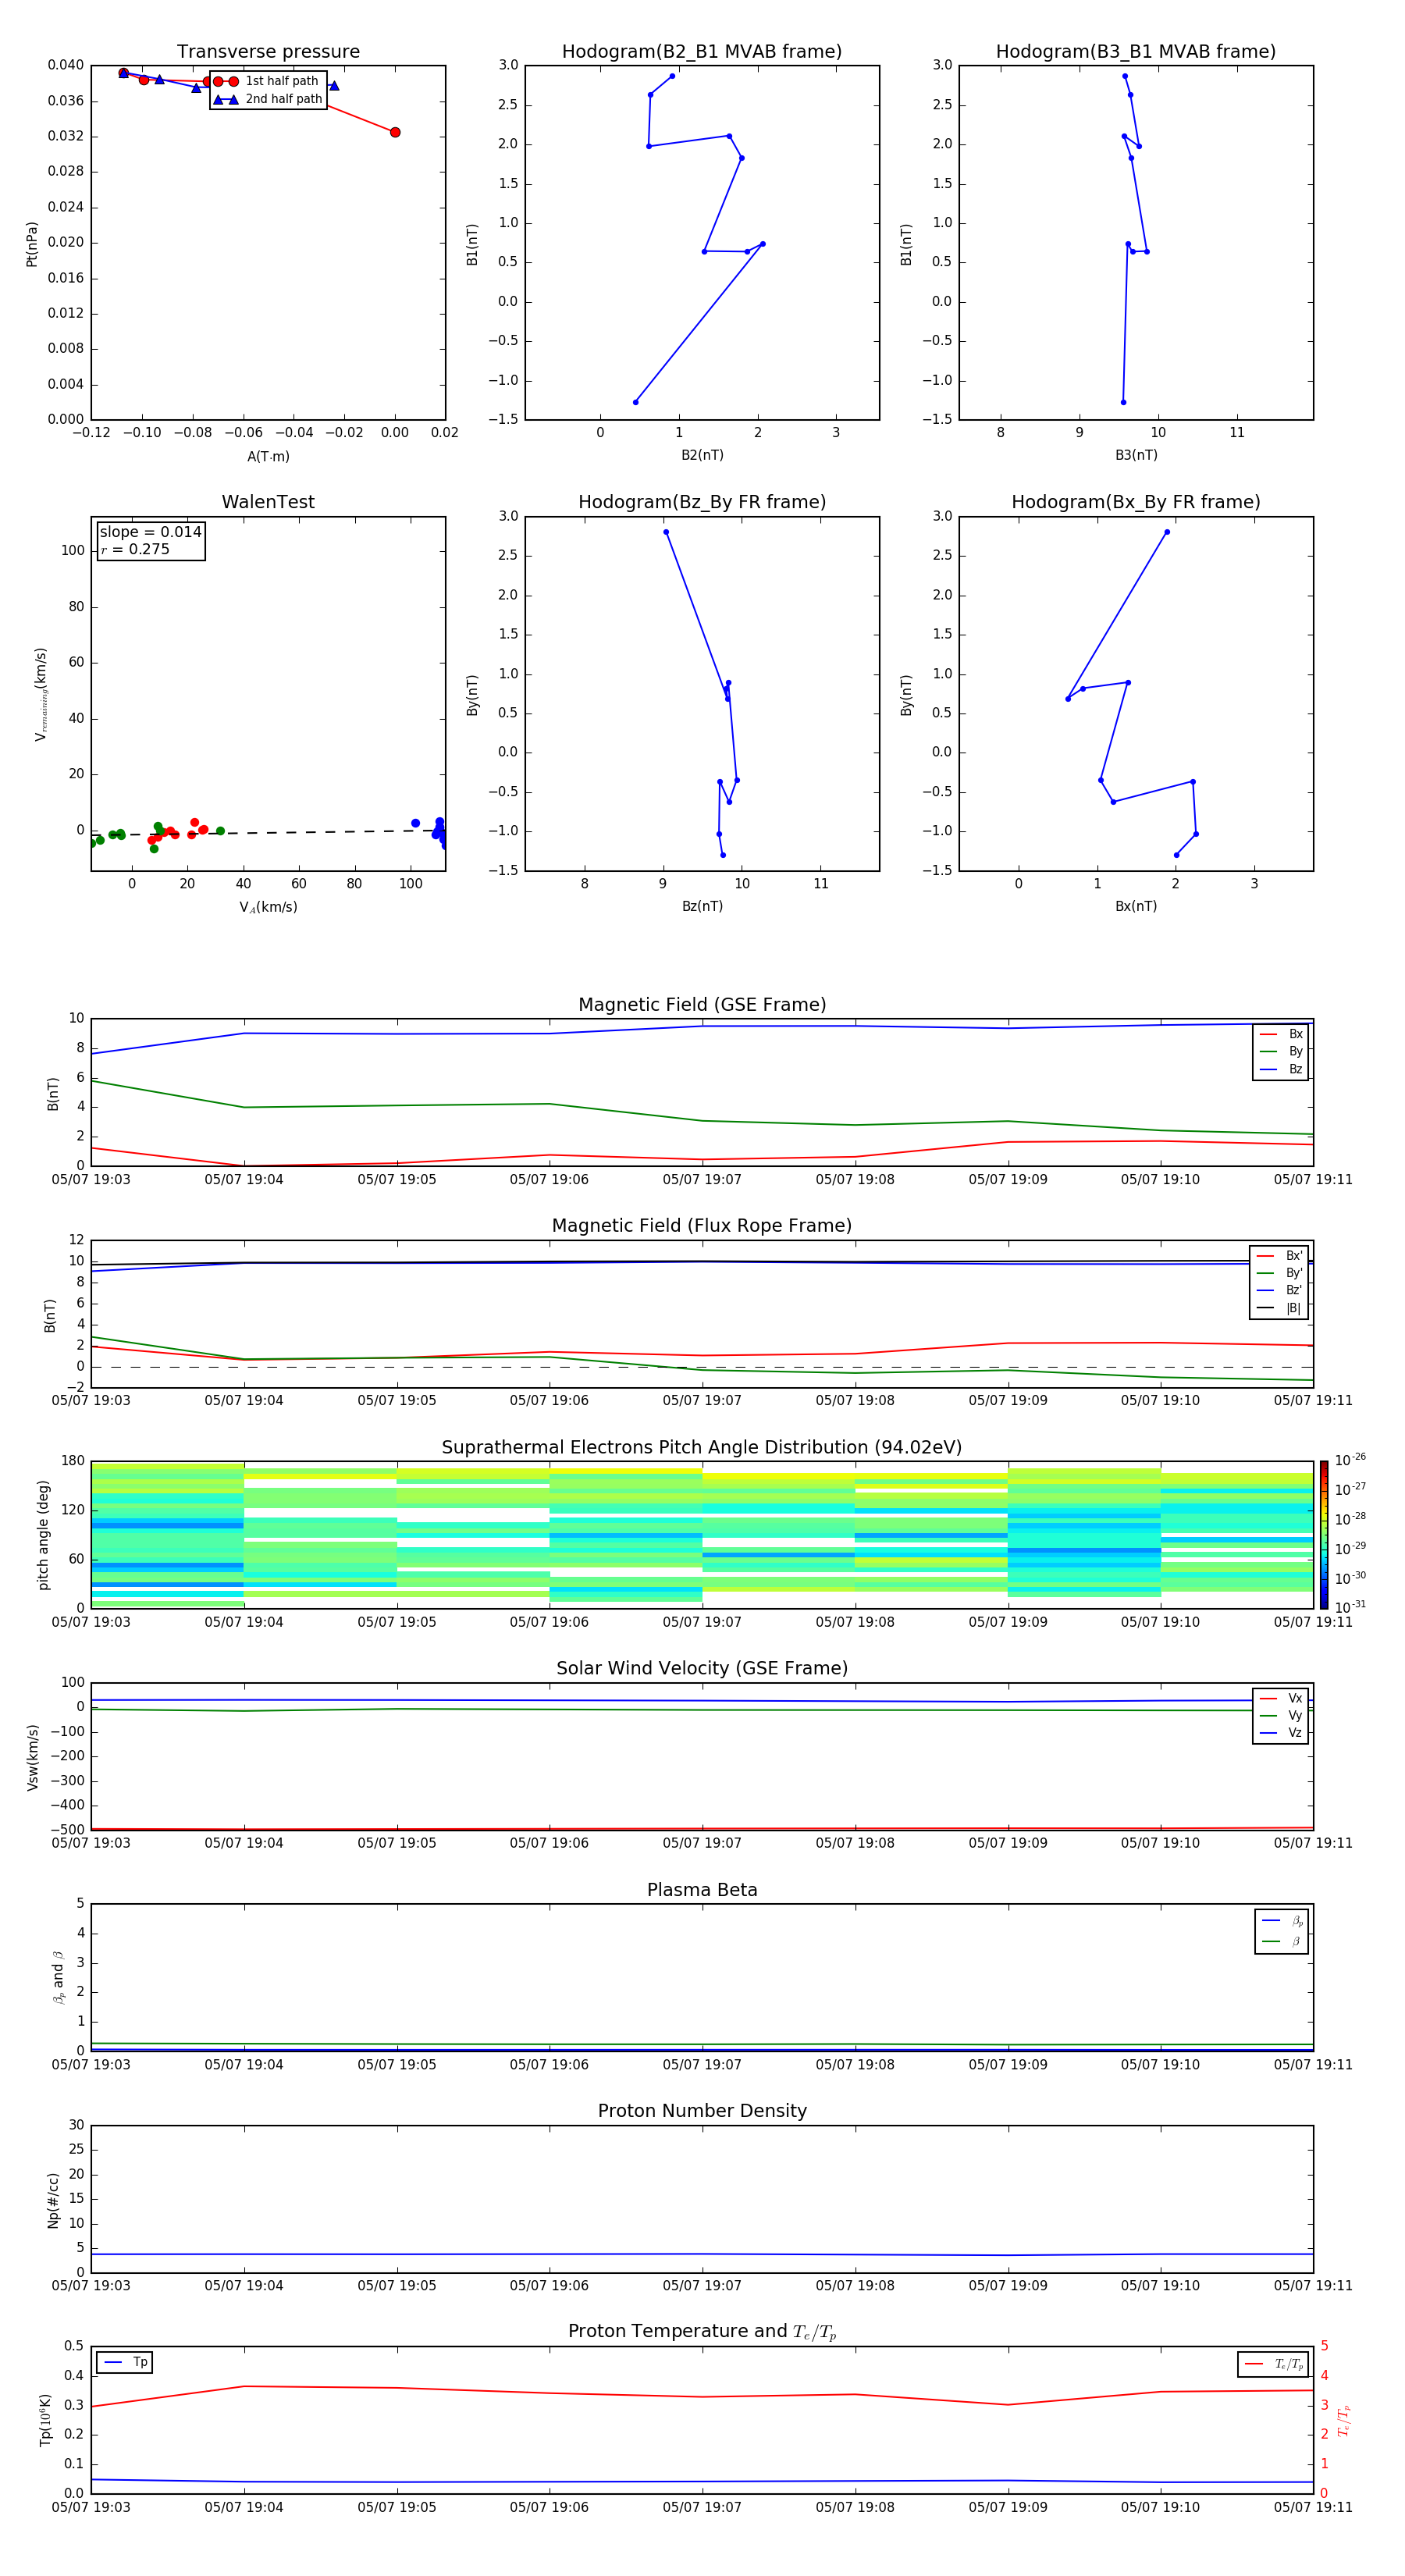Select the "Np(#/cc)" y-axis label
This screenshot has height=2576, width=1405.
pyautogui.click(x=54, y=2200)
